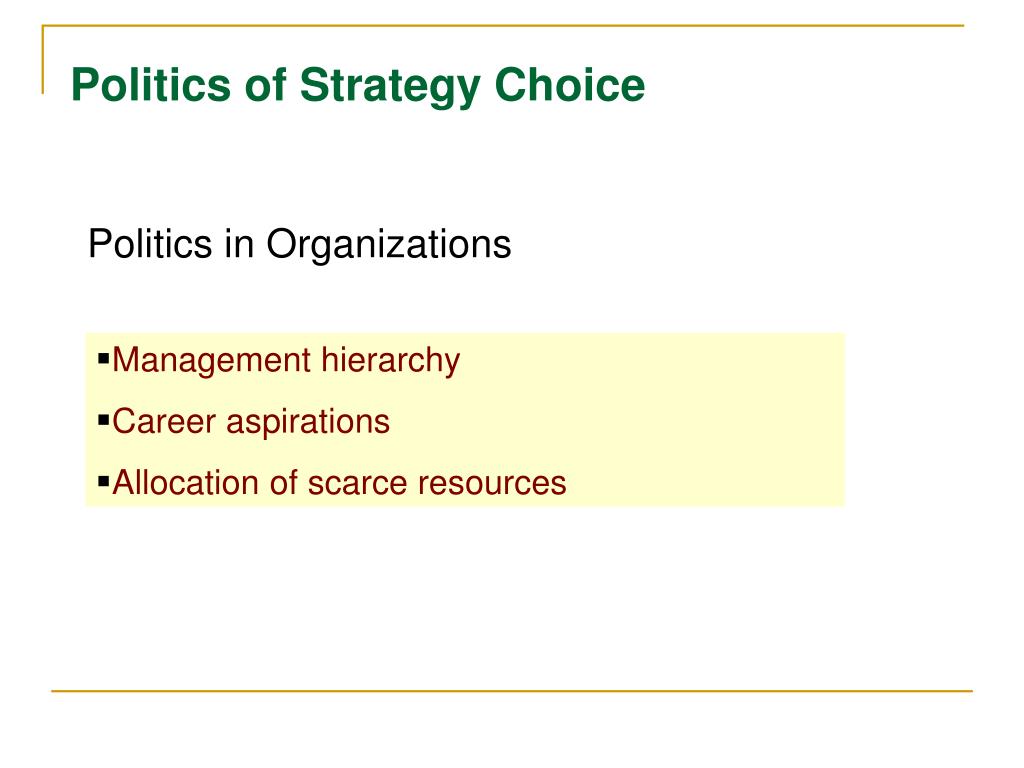Select the Politics in Organizations subheading

pos(300,245)
